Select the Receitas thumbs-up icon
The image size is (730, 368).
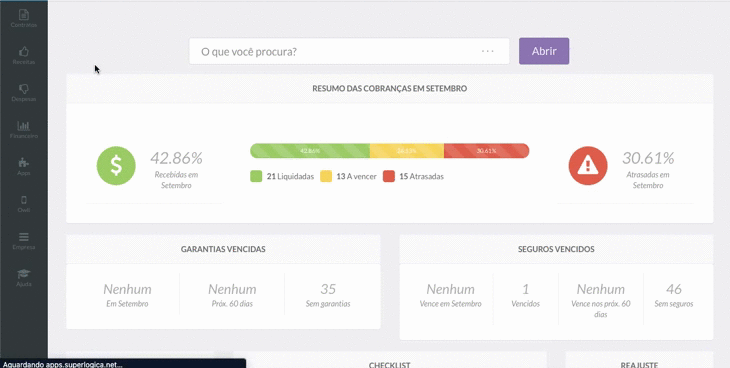click(24, 52)
